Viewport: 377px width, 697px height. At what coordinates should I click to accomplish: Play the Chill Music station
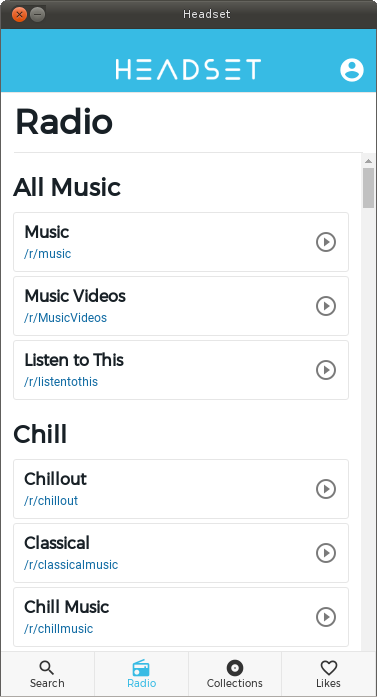[326, 617]
